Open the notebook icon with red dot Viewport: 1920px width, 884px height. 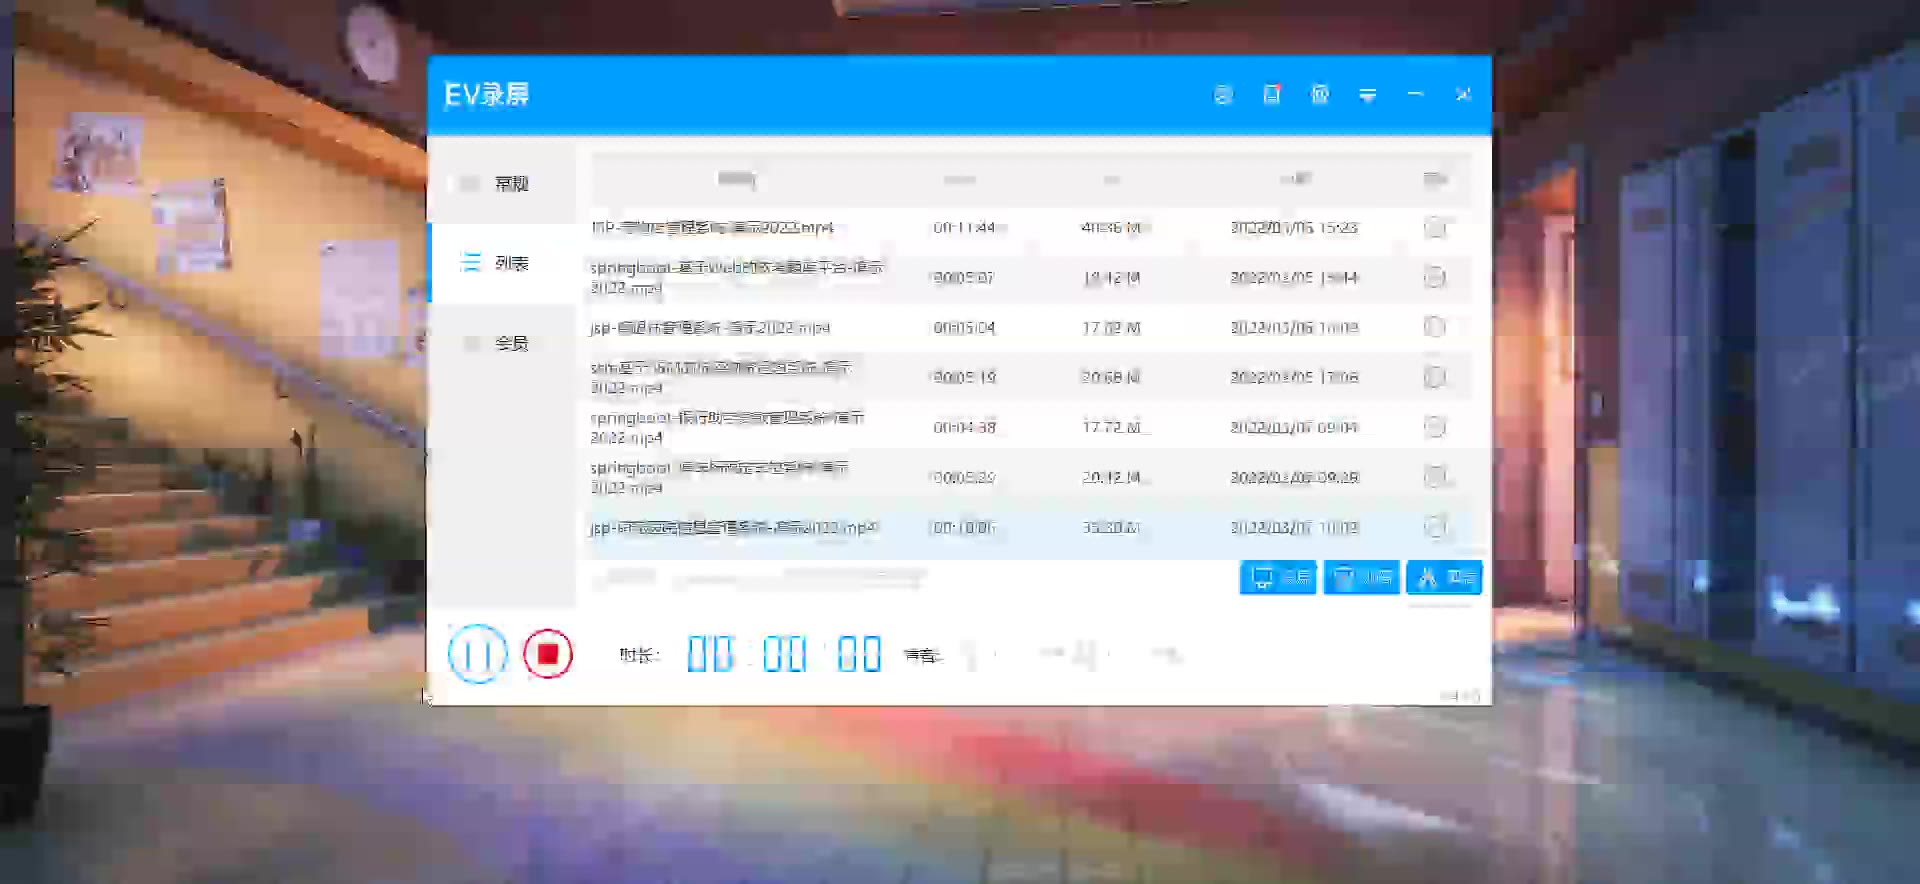pyautogui.click(x=1271, y=95)
